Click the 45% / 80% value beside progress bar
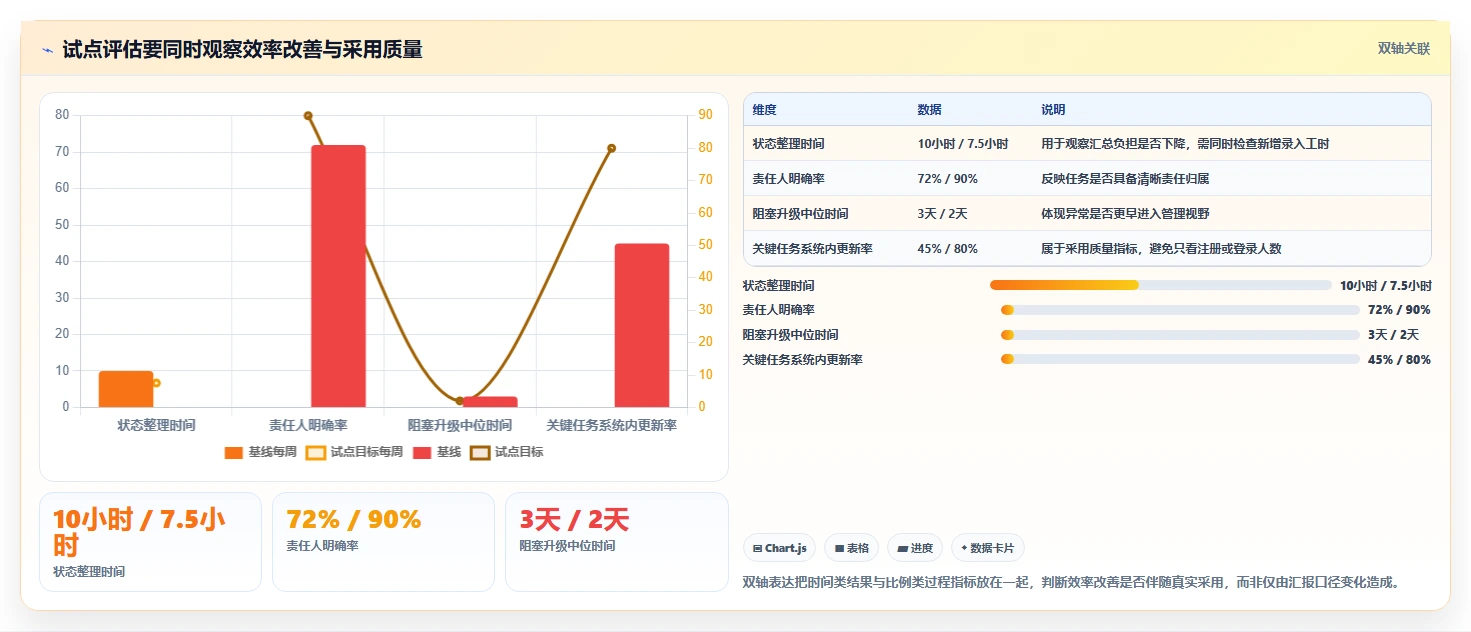This screenshot has width=1471, height=632. (x=1399, y=359)
